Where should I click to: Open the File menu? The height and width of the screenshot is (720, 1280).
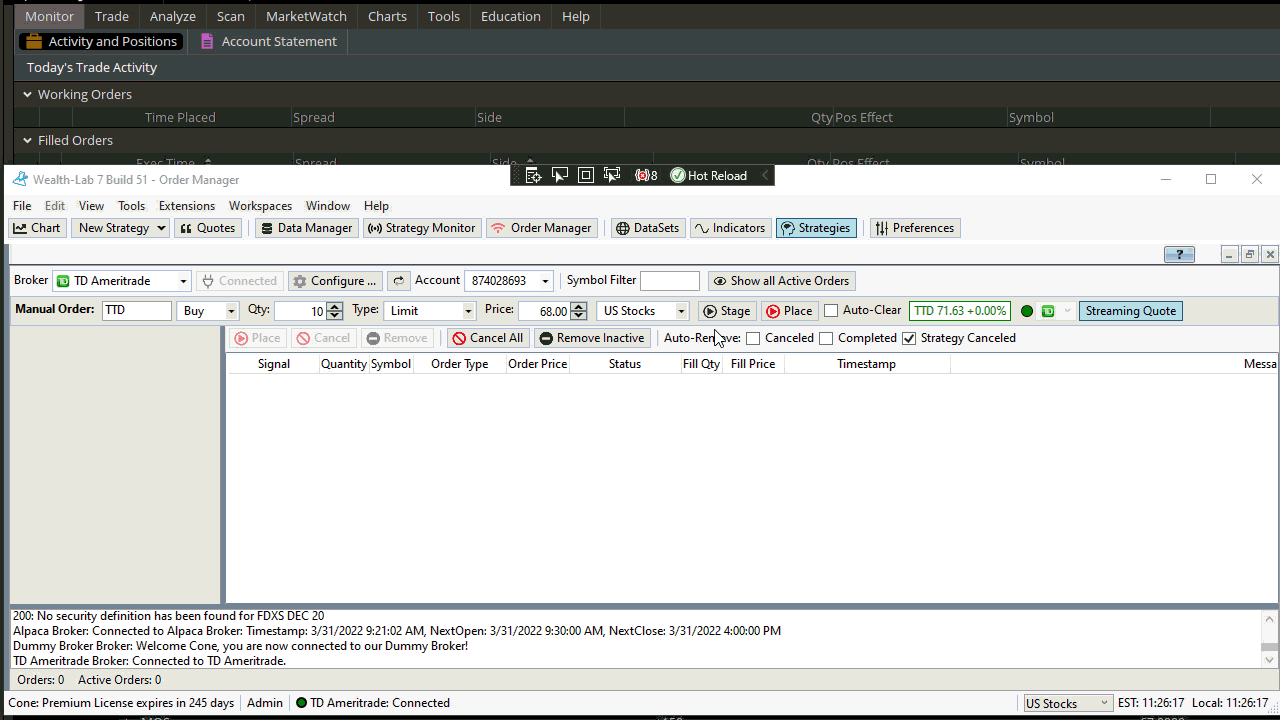(x=22, y=206)
